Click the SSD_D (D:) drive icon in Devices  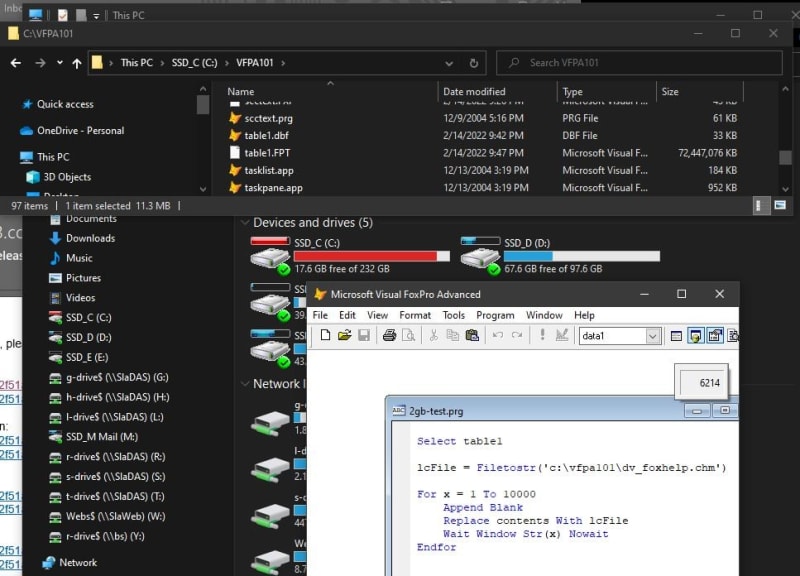coord(480,255)
